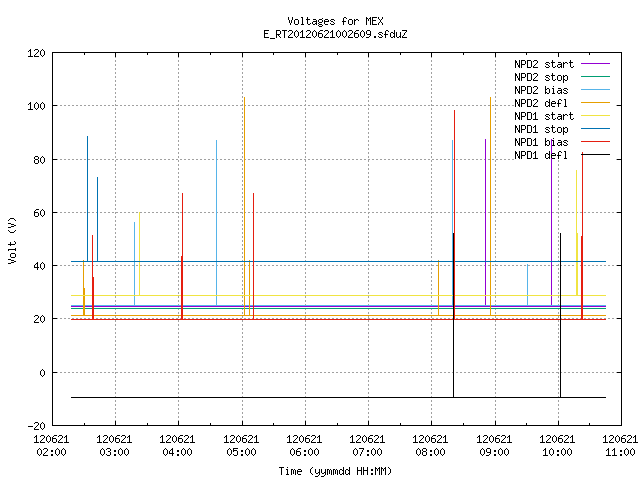Click x-axis tick label 02:00
Viewport: 640px width, 480px height.
pyautogui.click(x=51, y=453)
